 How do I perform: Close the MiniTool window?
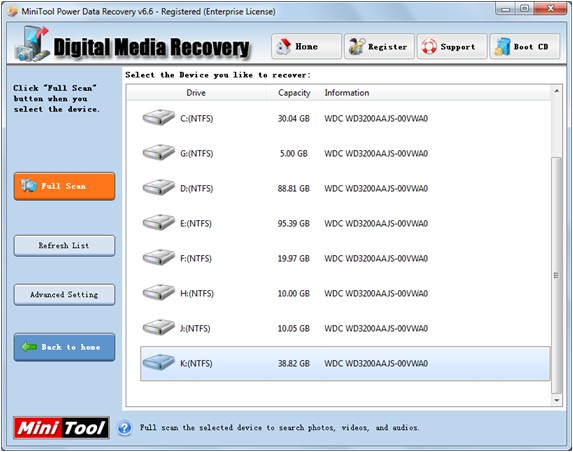click(551, 9)
